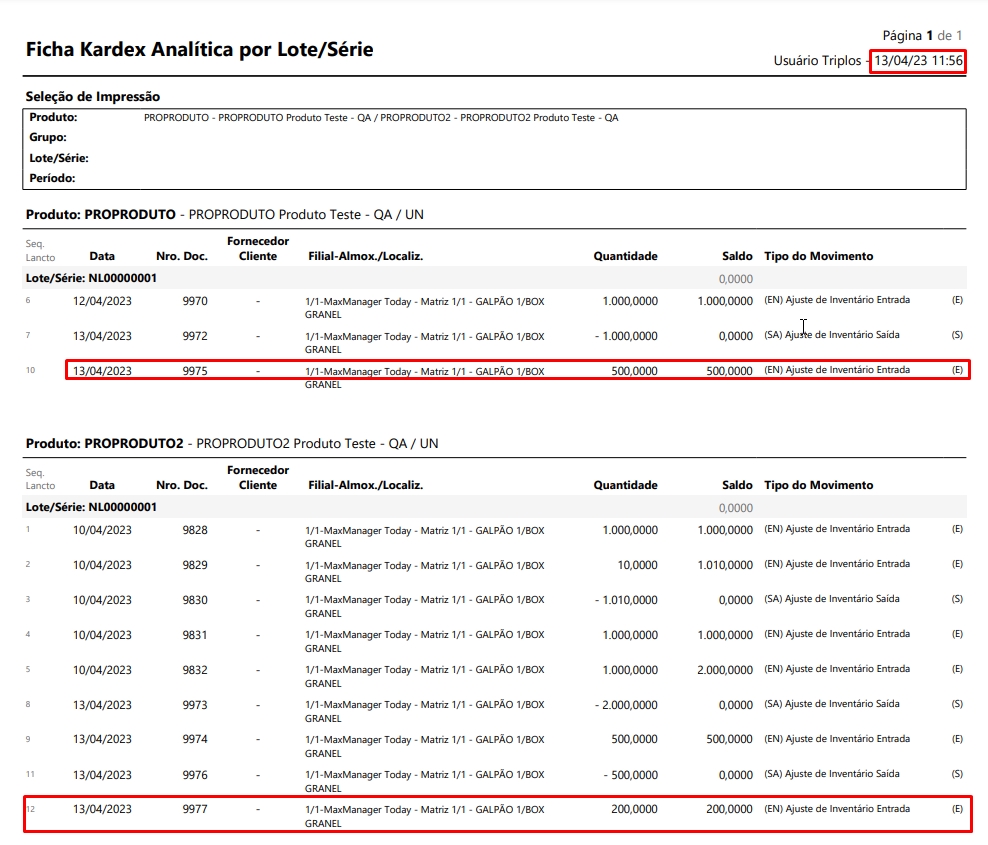988x845 pixels.
Task: Click the Grupo: label
Action: [x=48, y=137]
